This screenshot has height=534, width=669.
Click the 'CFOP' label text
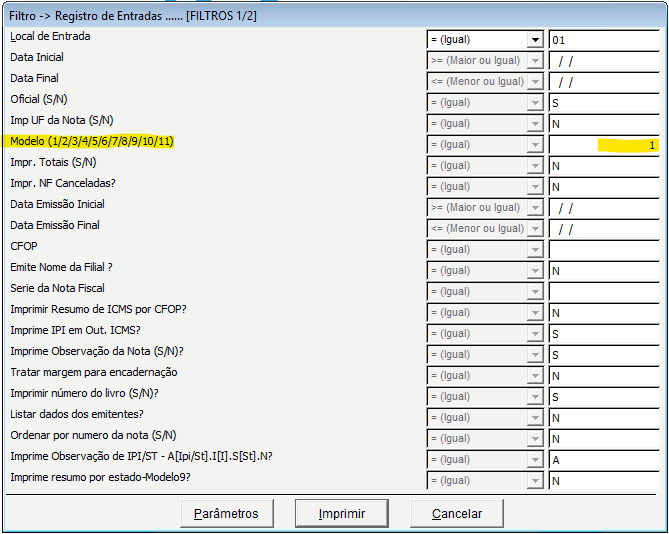click(24, 246)
